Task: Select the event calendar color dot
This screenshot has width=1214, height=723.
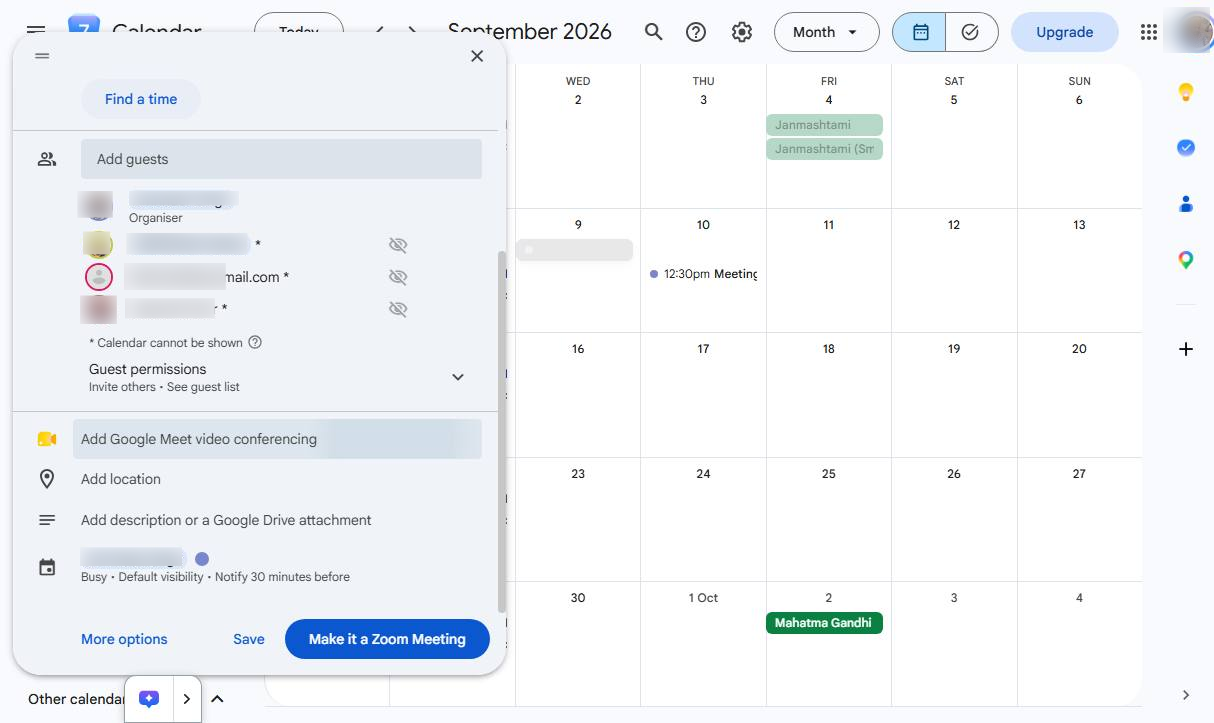Action: pos(202,559)
